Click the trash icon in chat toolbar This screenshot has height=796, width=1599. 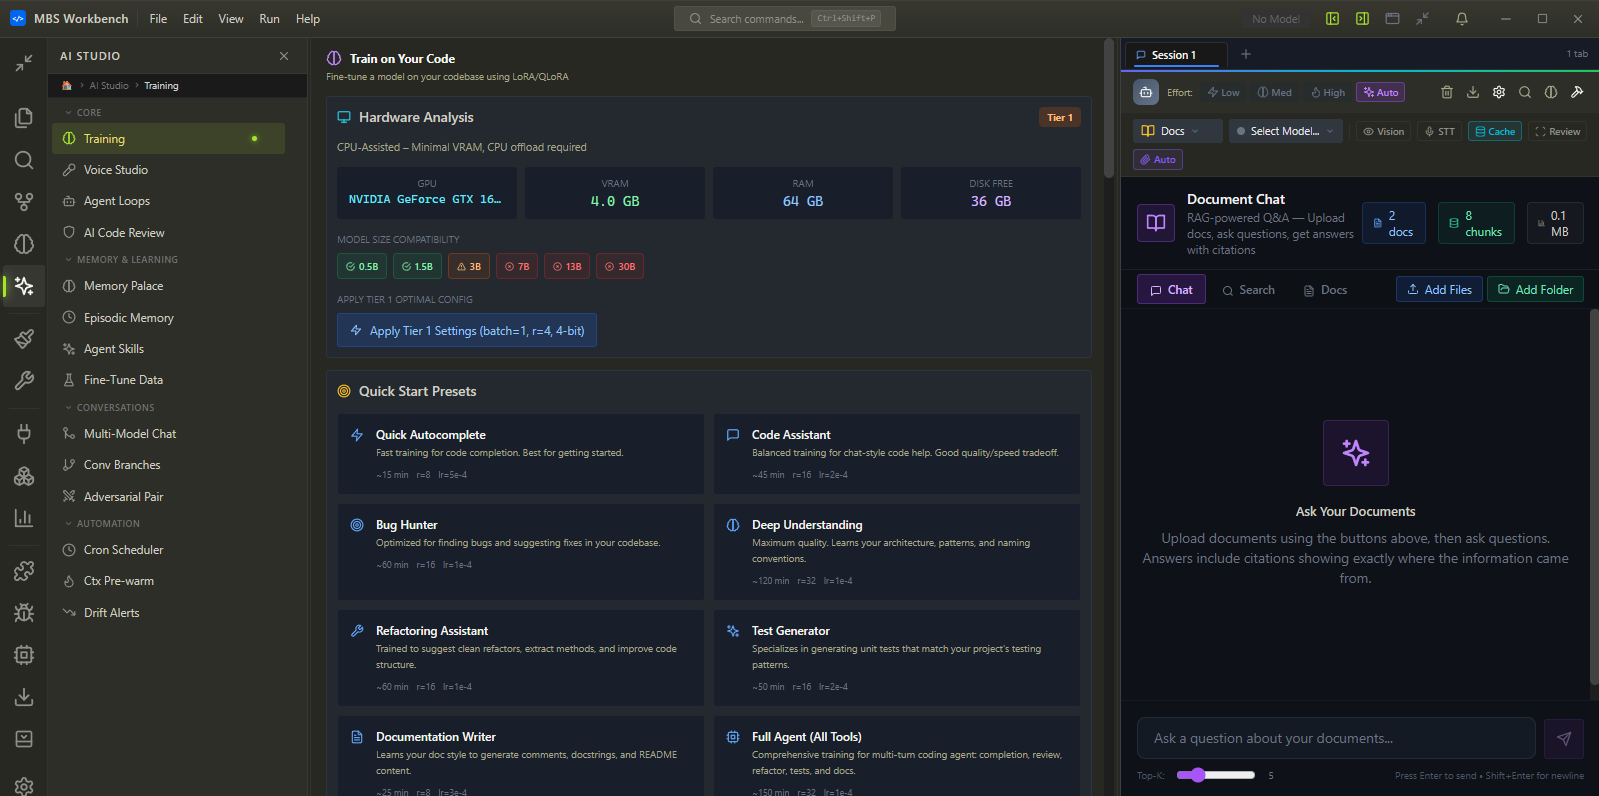tap(1447, 92)
